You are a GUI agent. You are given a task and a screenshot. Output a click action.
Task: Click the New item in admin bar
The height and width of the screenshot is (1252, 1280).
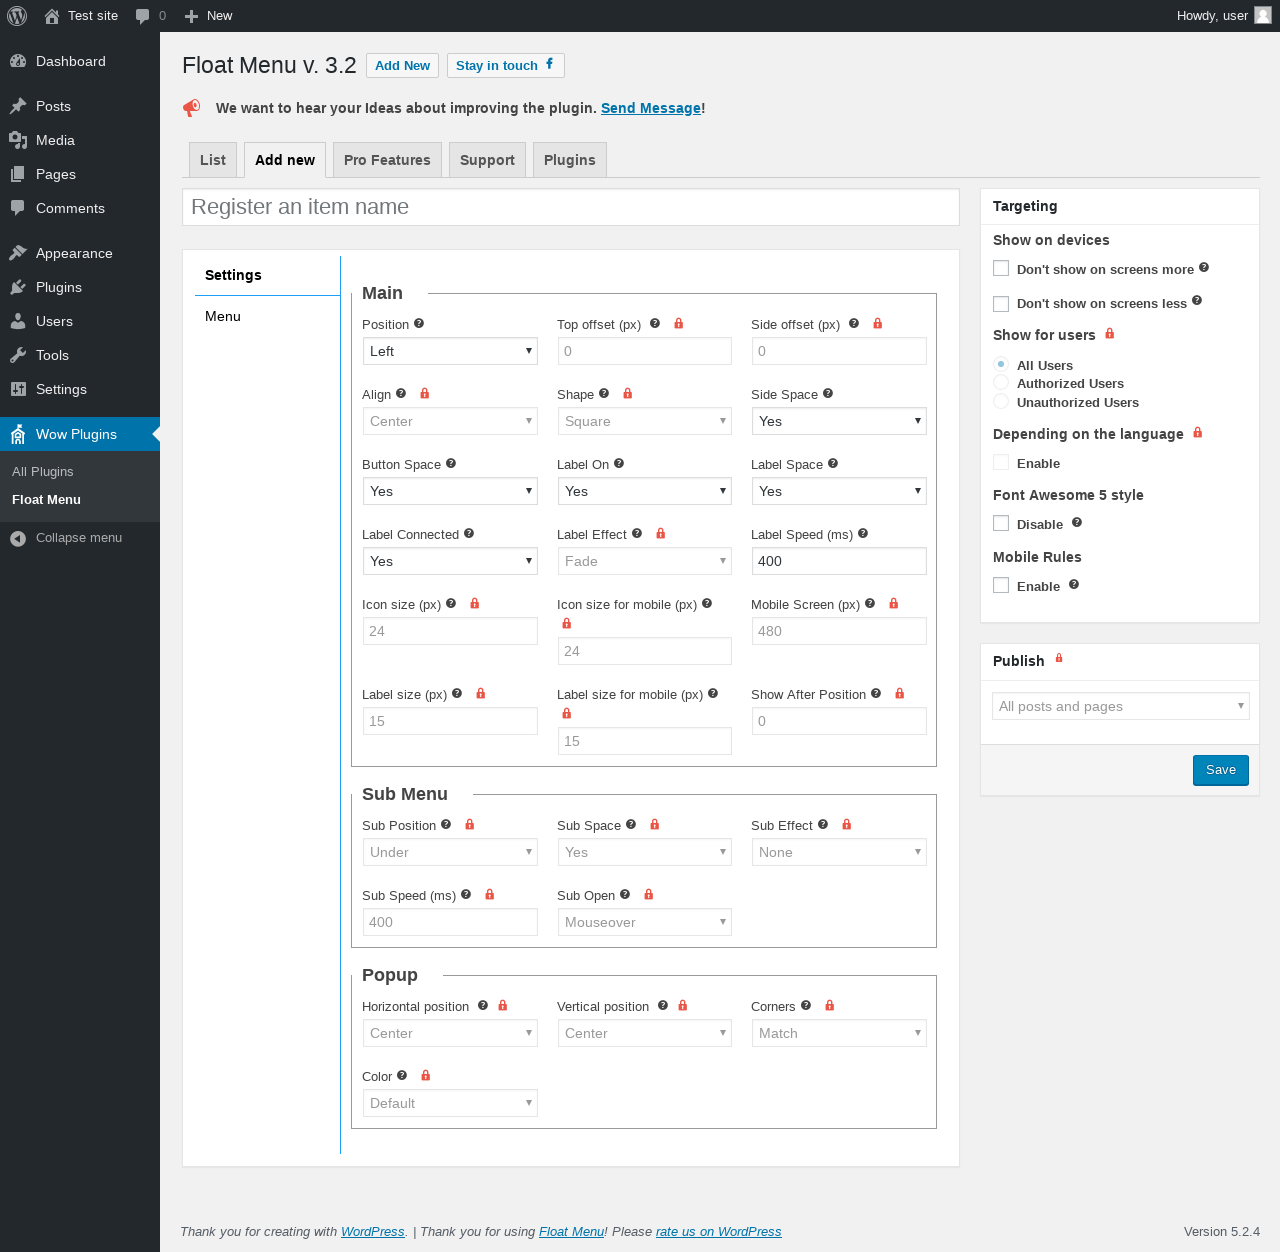(x=208, y=16)
